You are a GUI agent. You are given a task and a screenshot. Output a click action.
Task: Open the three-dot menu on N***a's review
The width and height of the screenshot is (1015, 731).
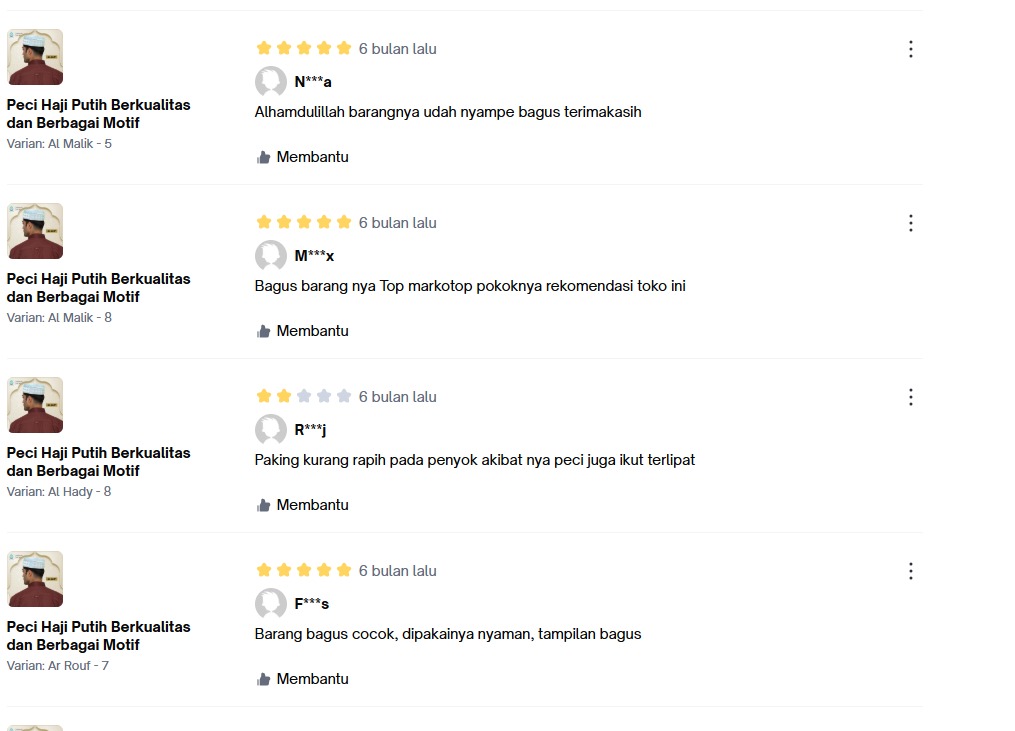point(910,48)
